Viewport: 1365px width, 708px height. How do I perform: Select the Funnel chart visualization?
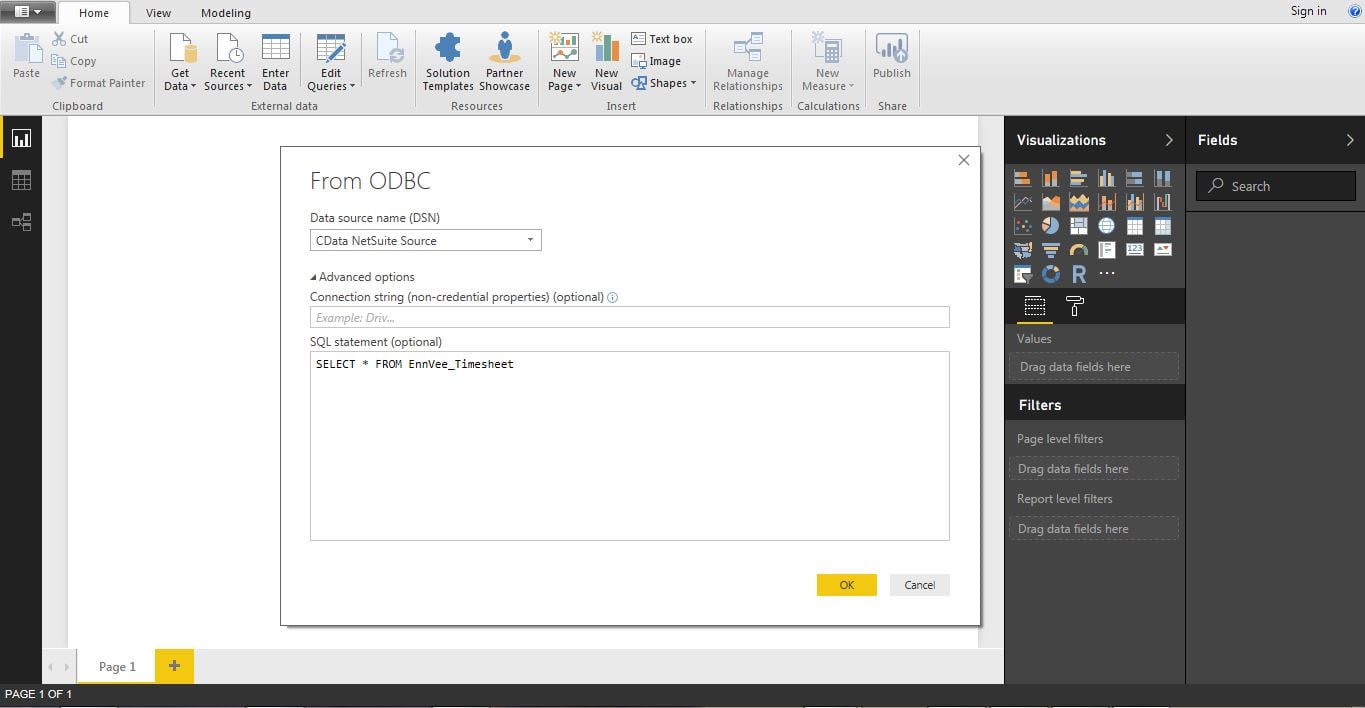point(1050,248)
